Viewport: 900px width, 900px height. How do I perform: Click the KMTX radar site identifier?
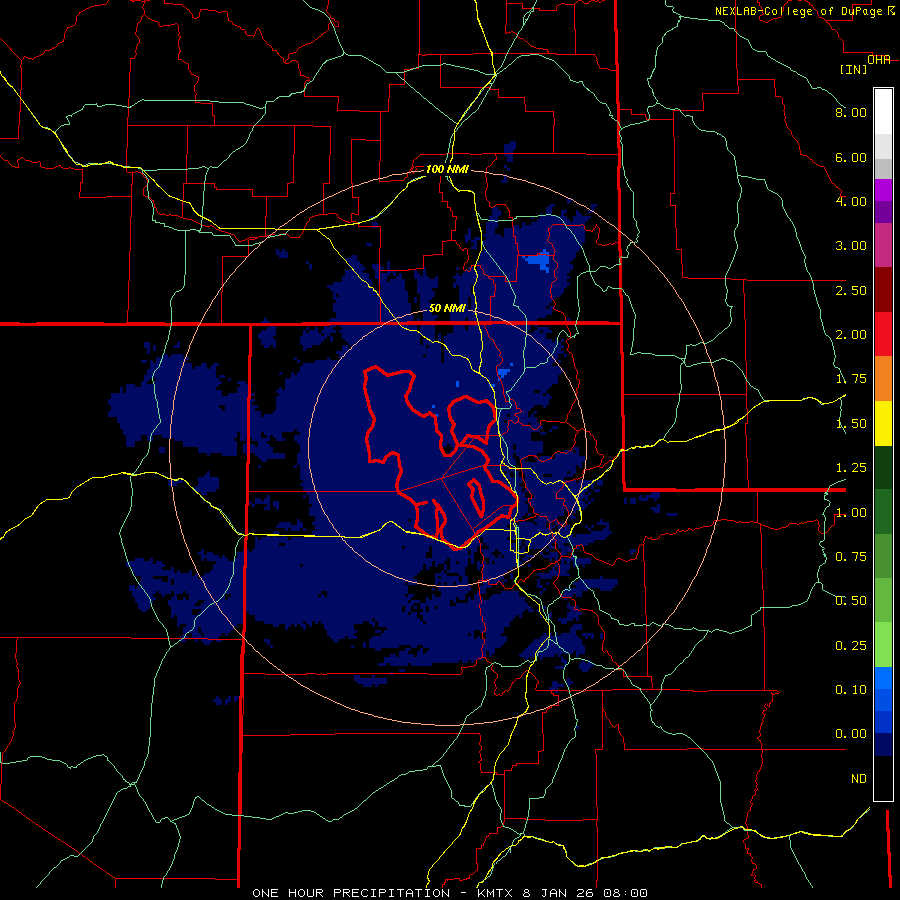(x=495, y=893)
